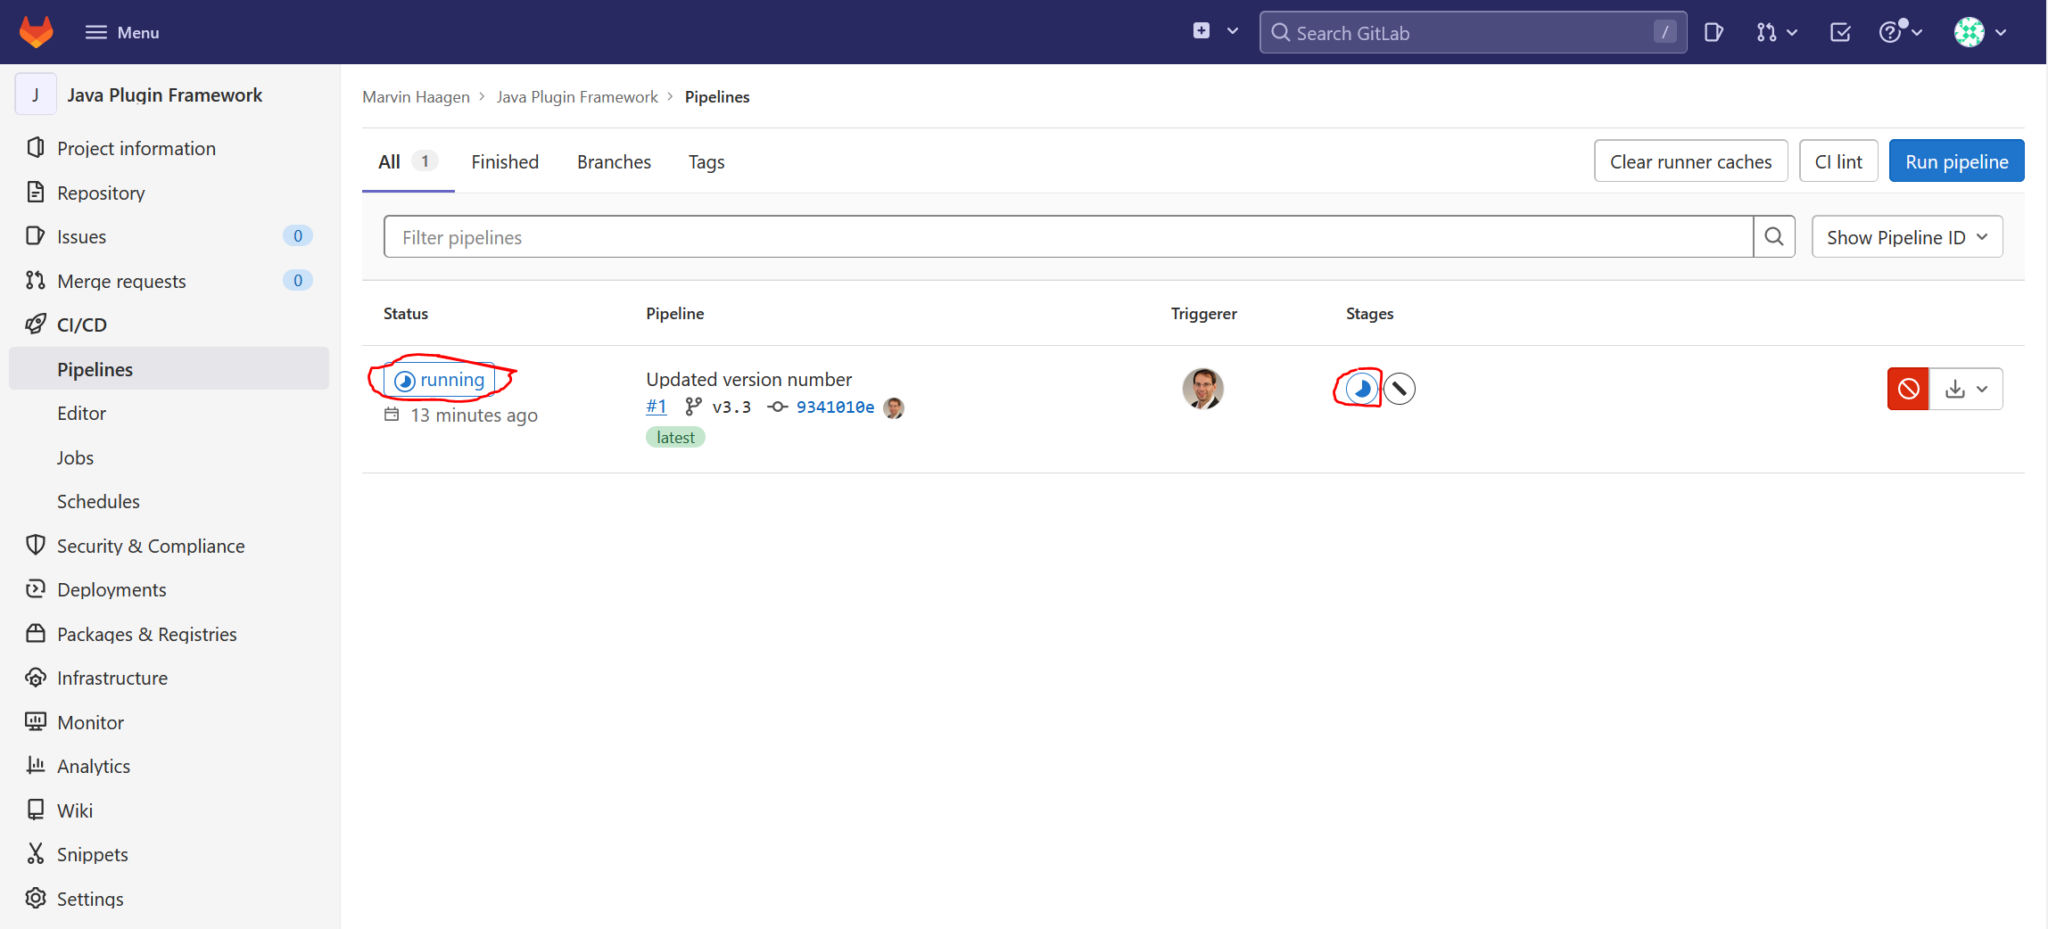Expand the artifacts download chevron

[1984, 389]
